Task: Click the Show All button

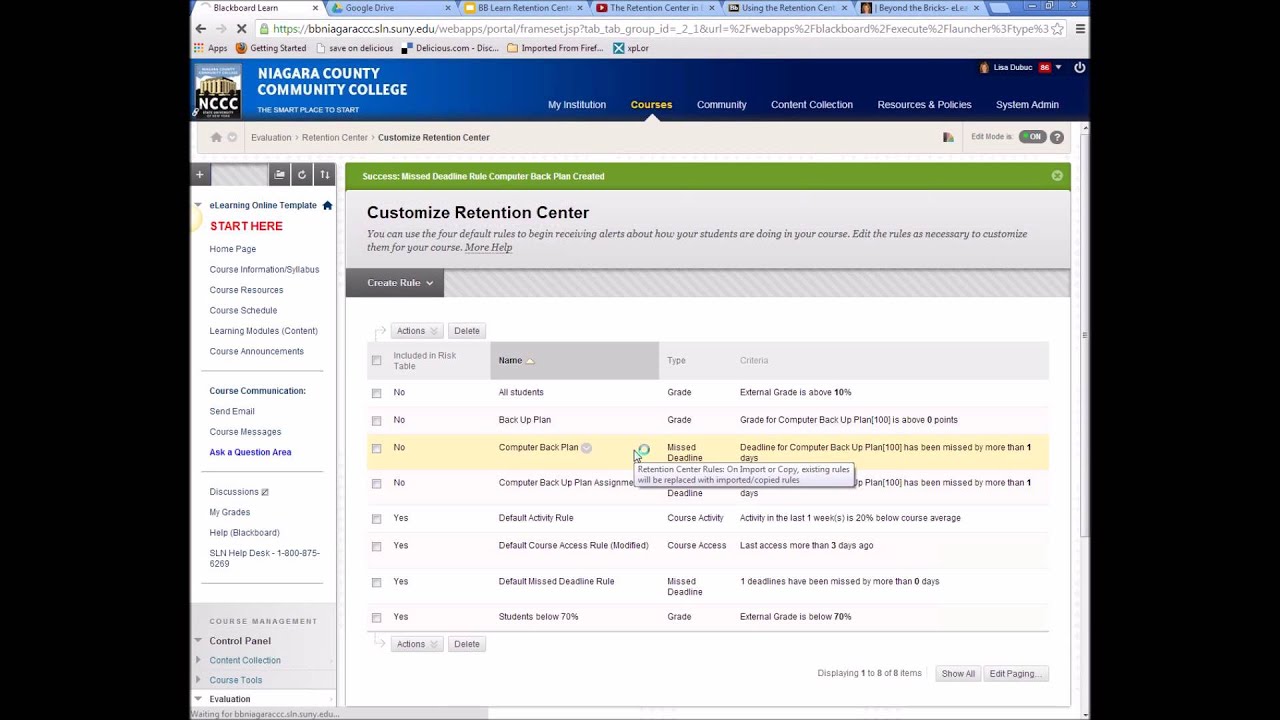Action: pos(958,674)
